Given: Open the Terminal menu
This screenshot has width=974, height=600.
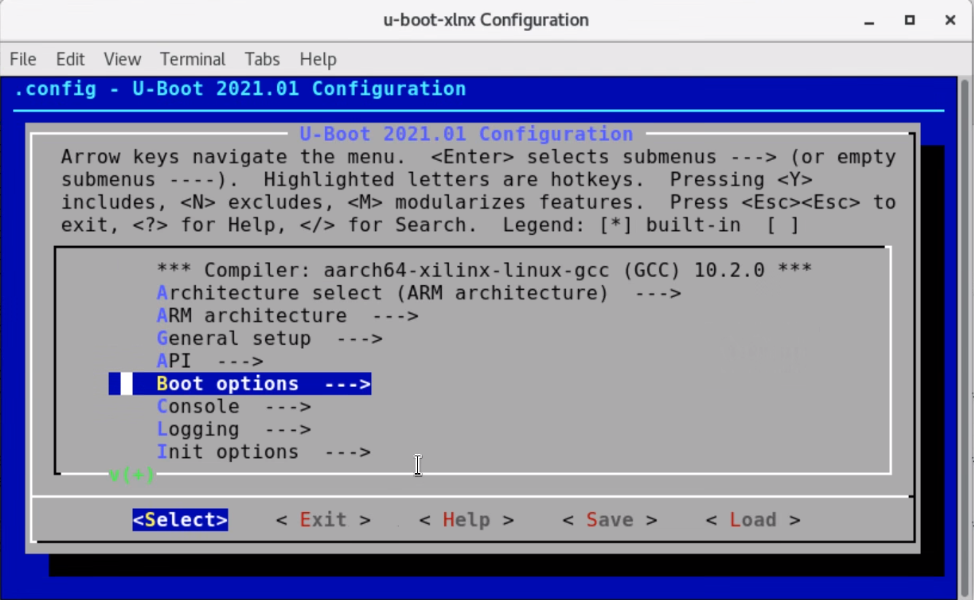Looking at the screenshot, I should (x=192, y=59).
